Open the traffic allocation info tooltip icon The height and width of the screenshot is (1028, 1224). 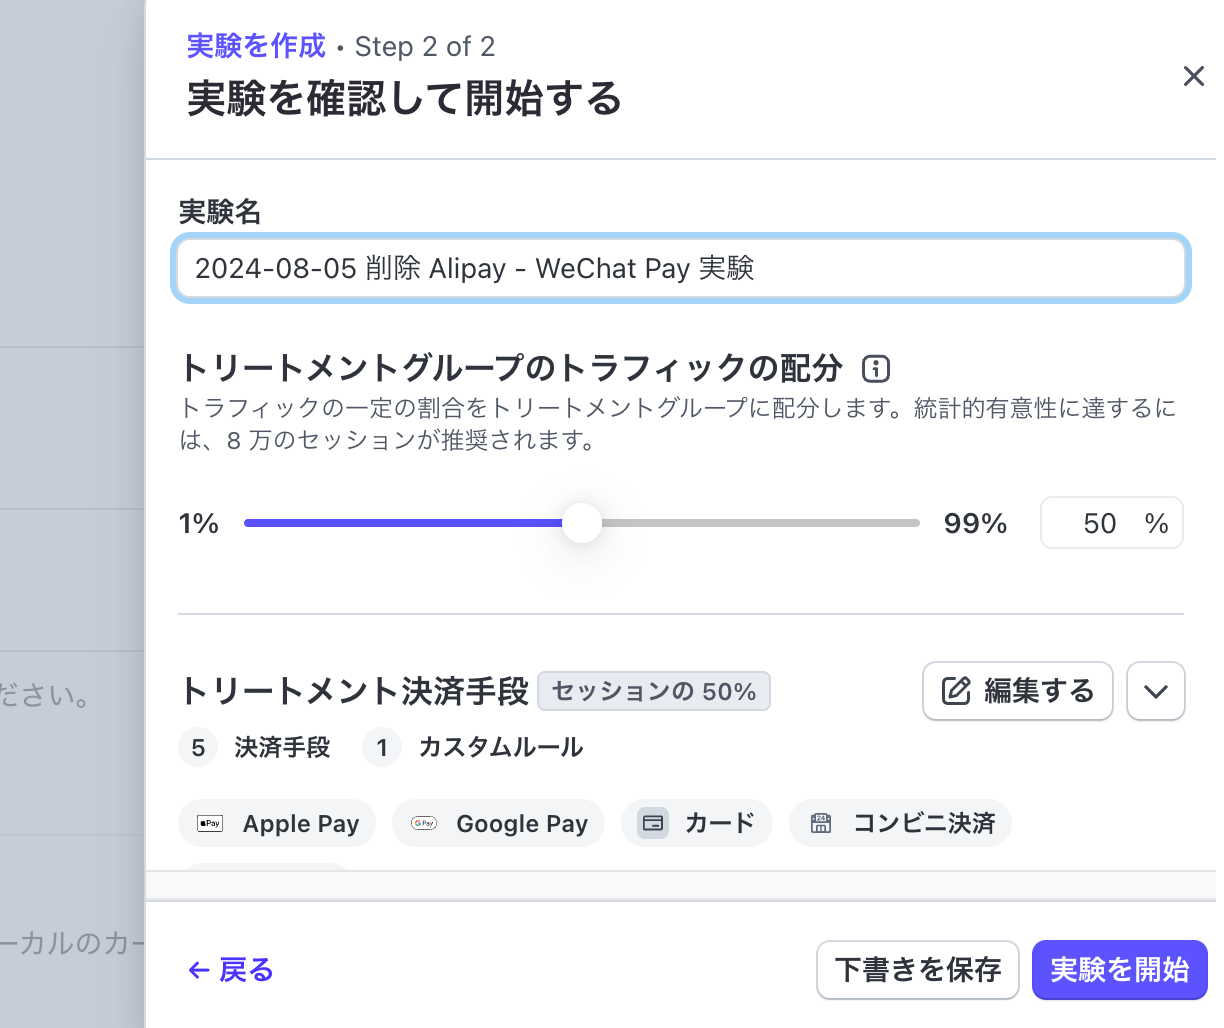click(875, 369)
